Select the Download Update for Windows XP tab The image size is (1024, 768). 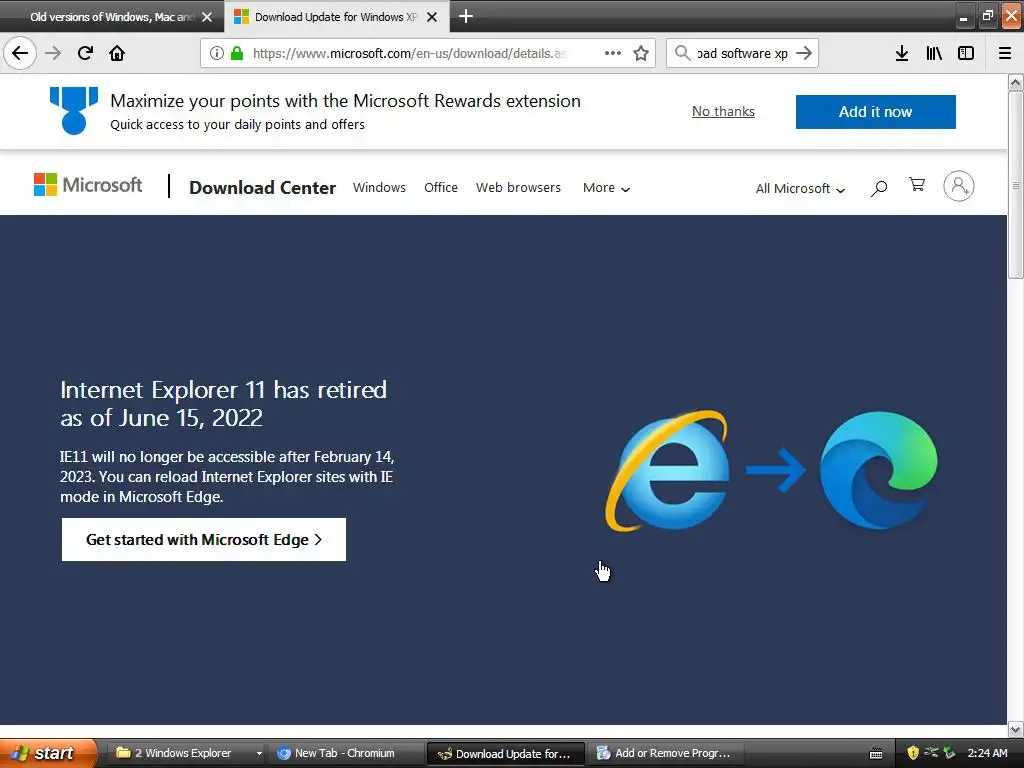[336, 17]
